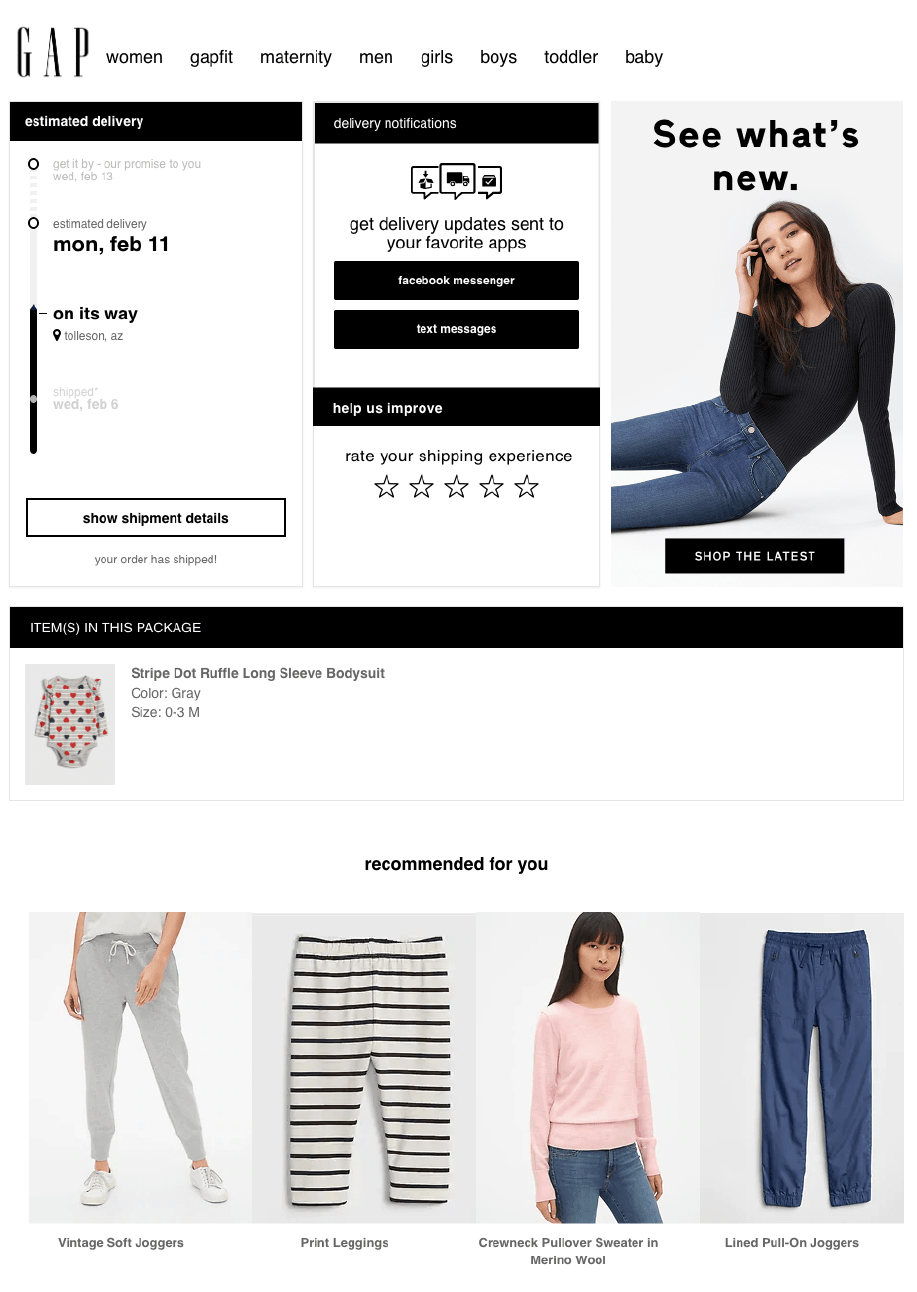Viewport: 917px width, 1292px height.
Task: Open Stripe Dot Ruffle Bodysuit thumbnail
Action: [x=70, y=724]
